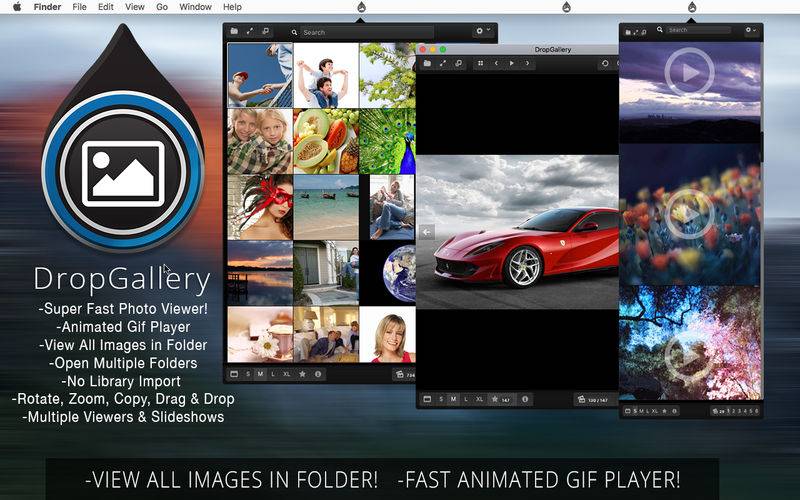Click the new viewer icon in left gallery toolbar

(x=266, y=32)
